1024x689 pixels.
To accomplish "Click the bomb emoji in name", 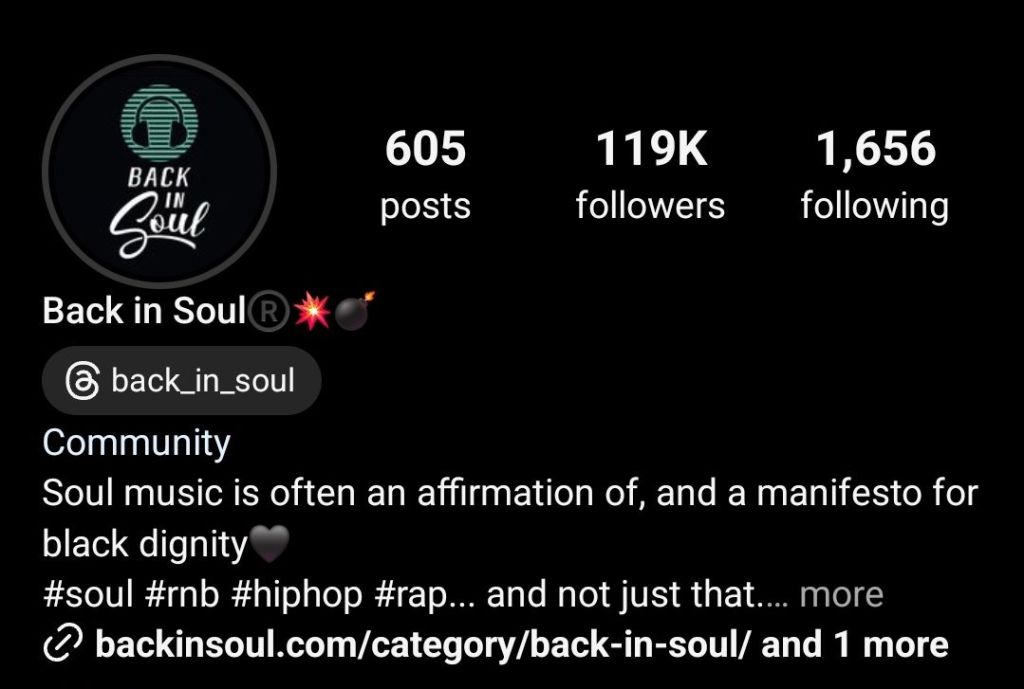I will pyautogui.click(x=355, y=310).
